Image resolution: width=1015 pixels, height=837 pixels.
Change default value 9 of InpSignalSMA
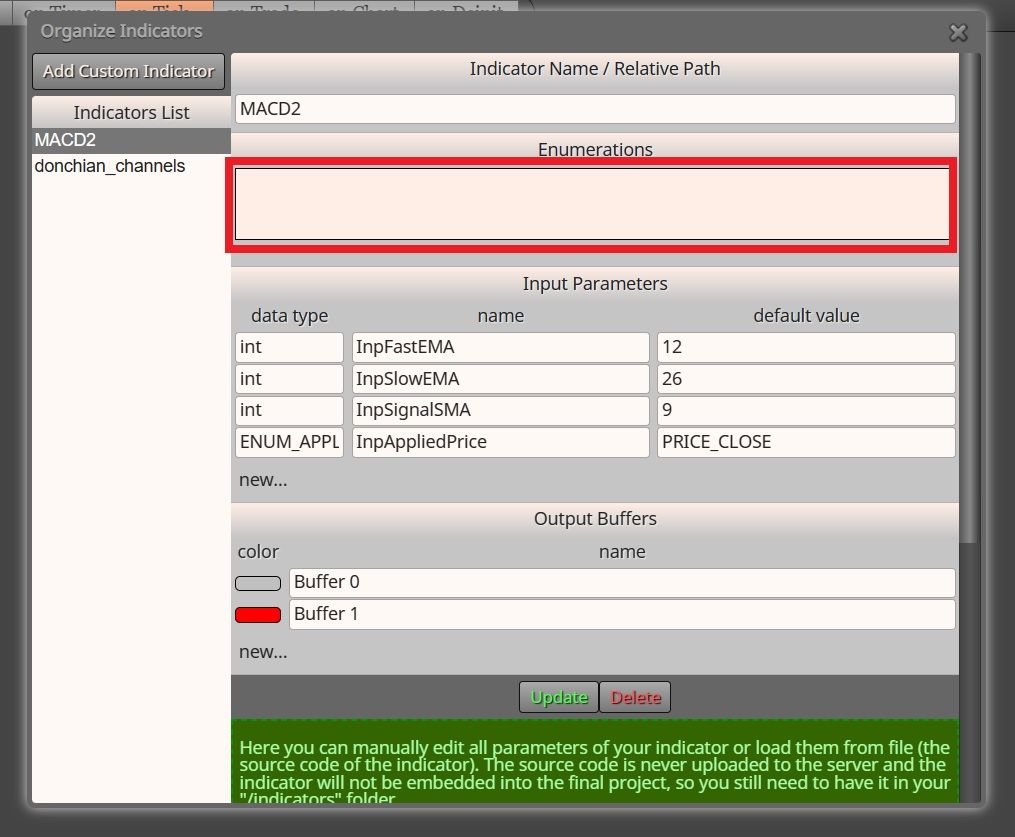pos(806,410)
